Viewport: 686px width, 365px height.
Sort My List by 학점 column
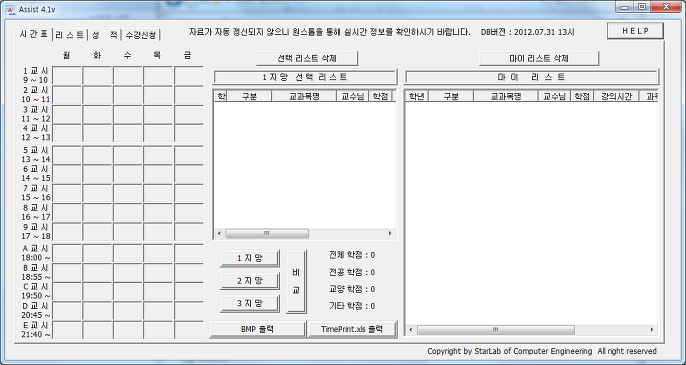tap(582, 96)
